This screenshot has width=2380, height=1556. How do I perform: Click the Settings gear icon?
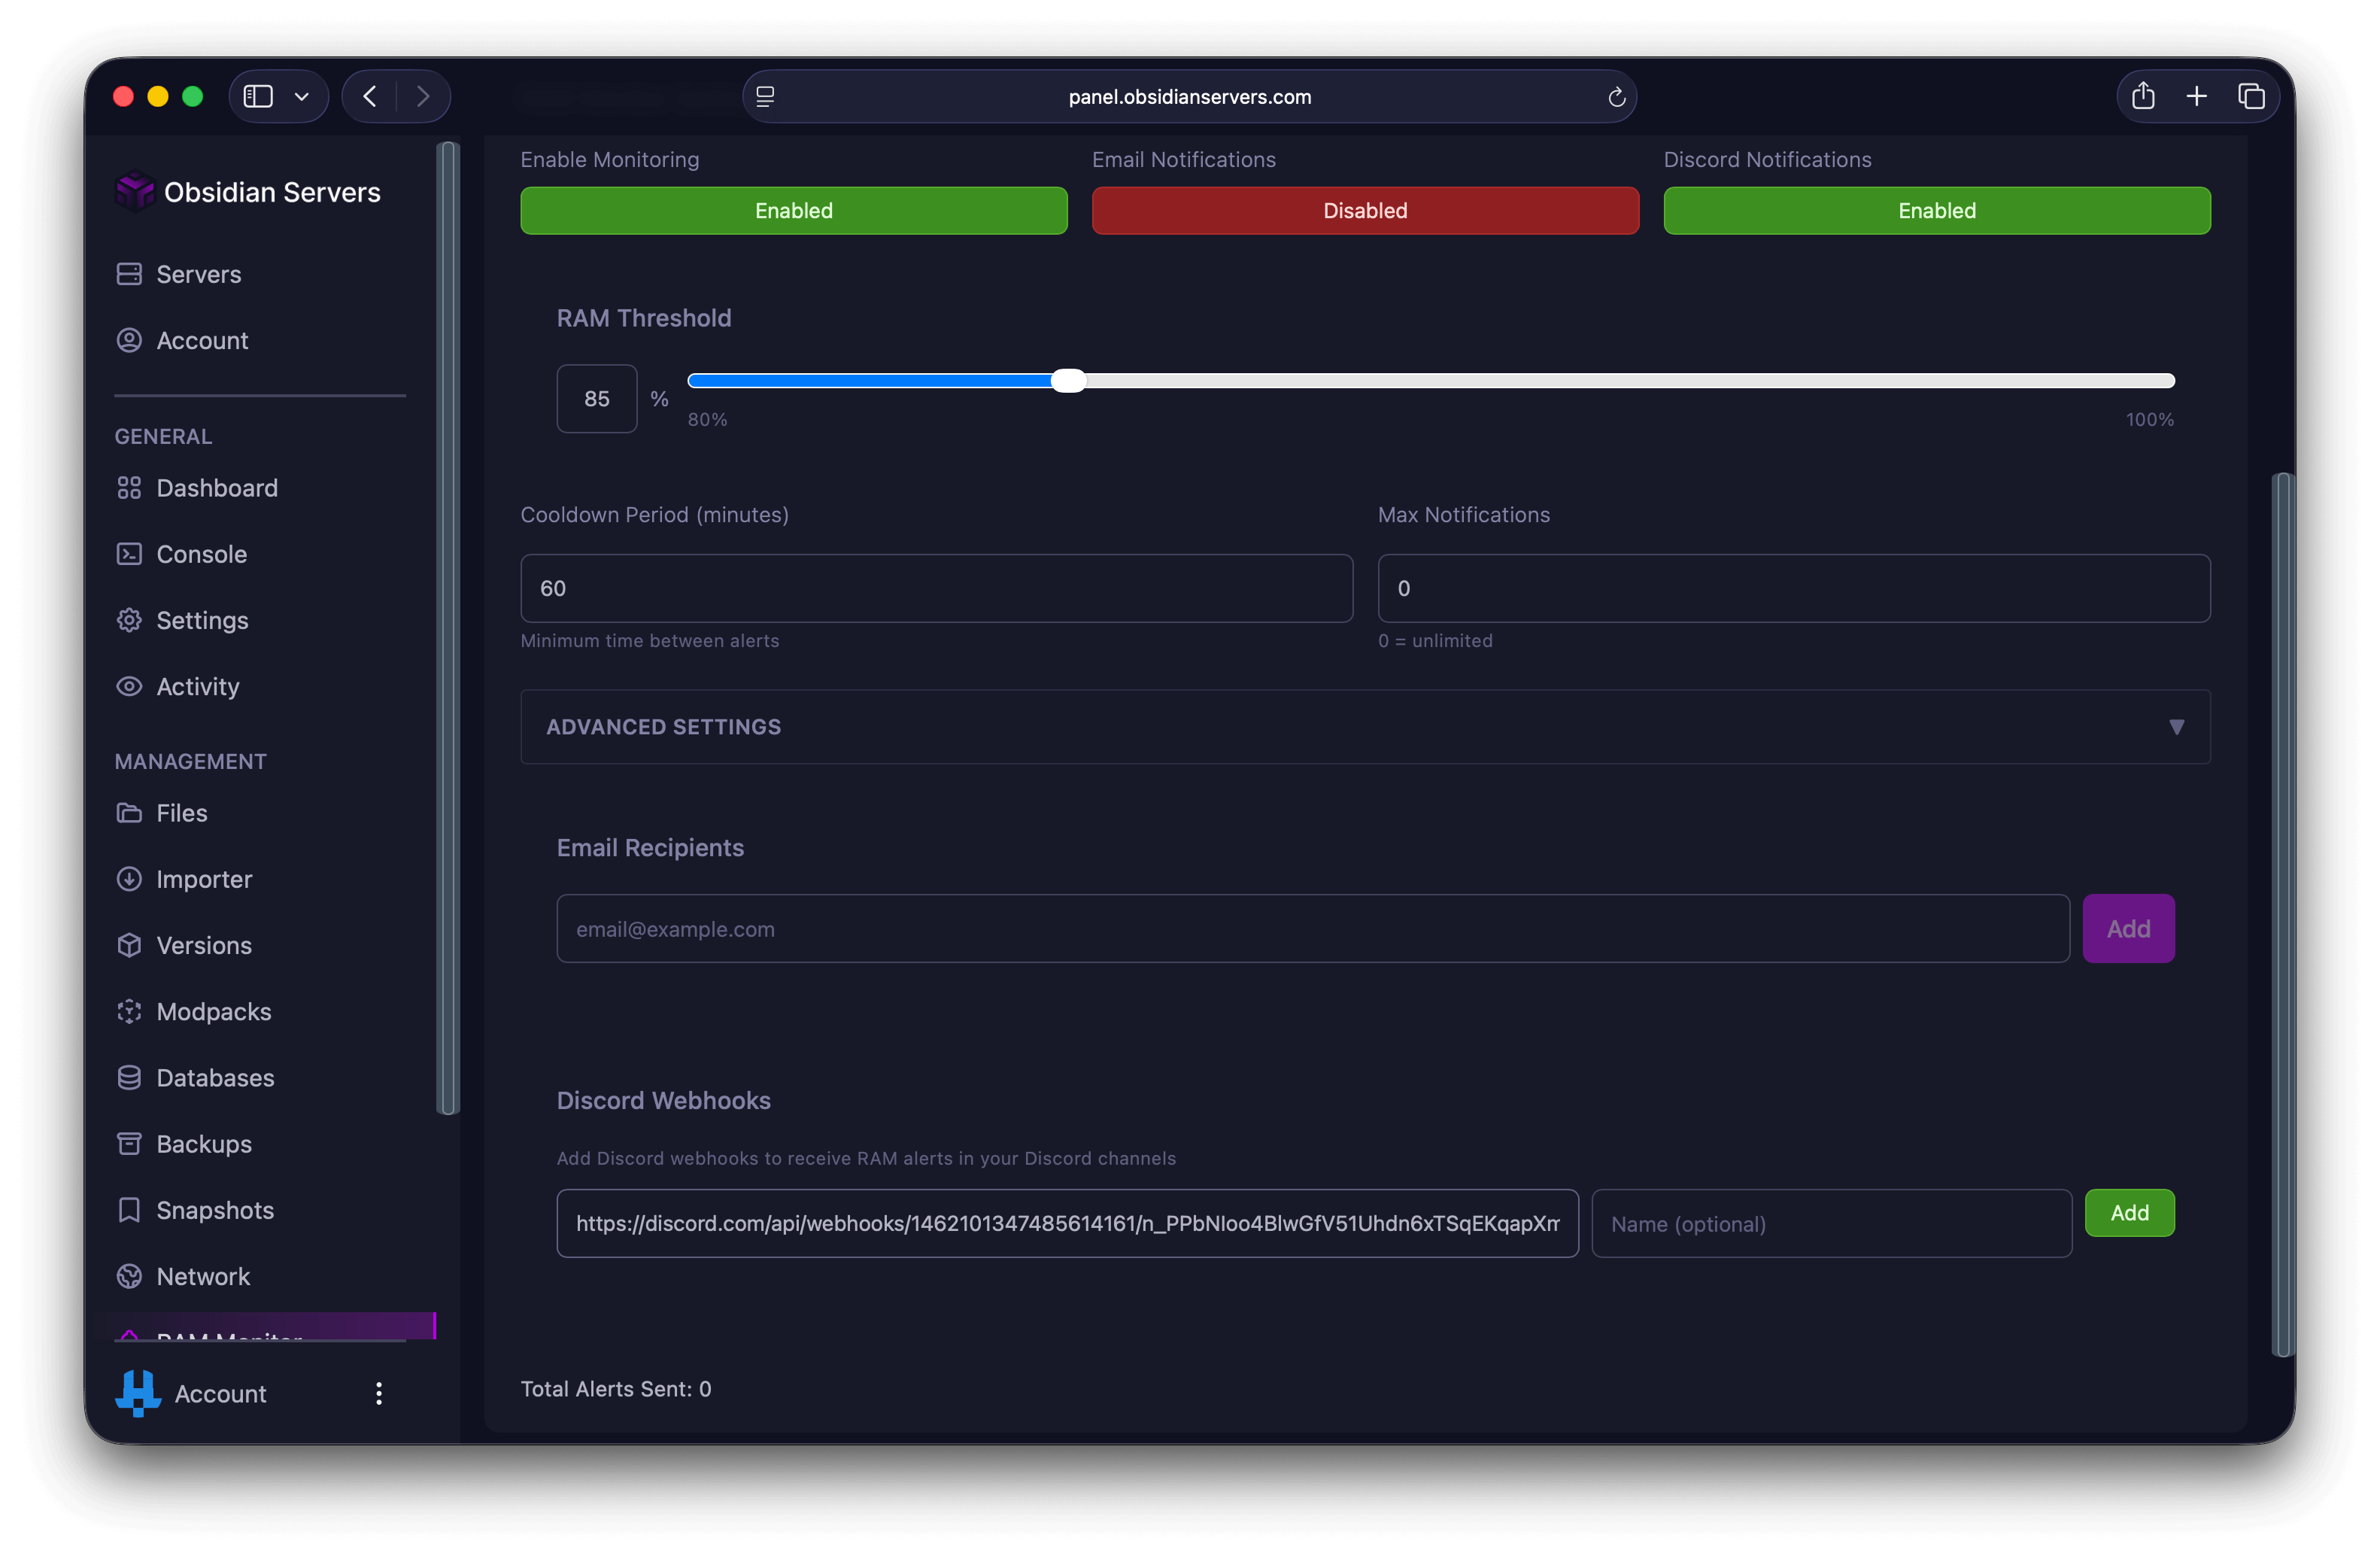coord(129,620)
